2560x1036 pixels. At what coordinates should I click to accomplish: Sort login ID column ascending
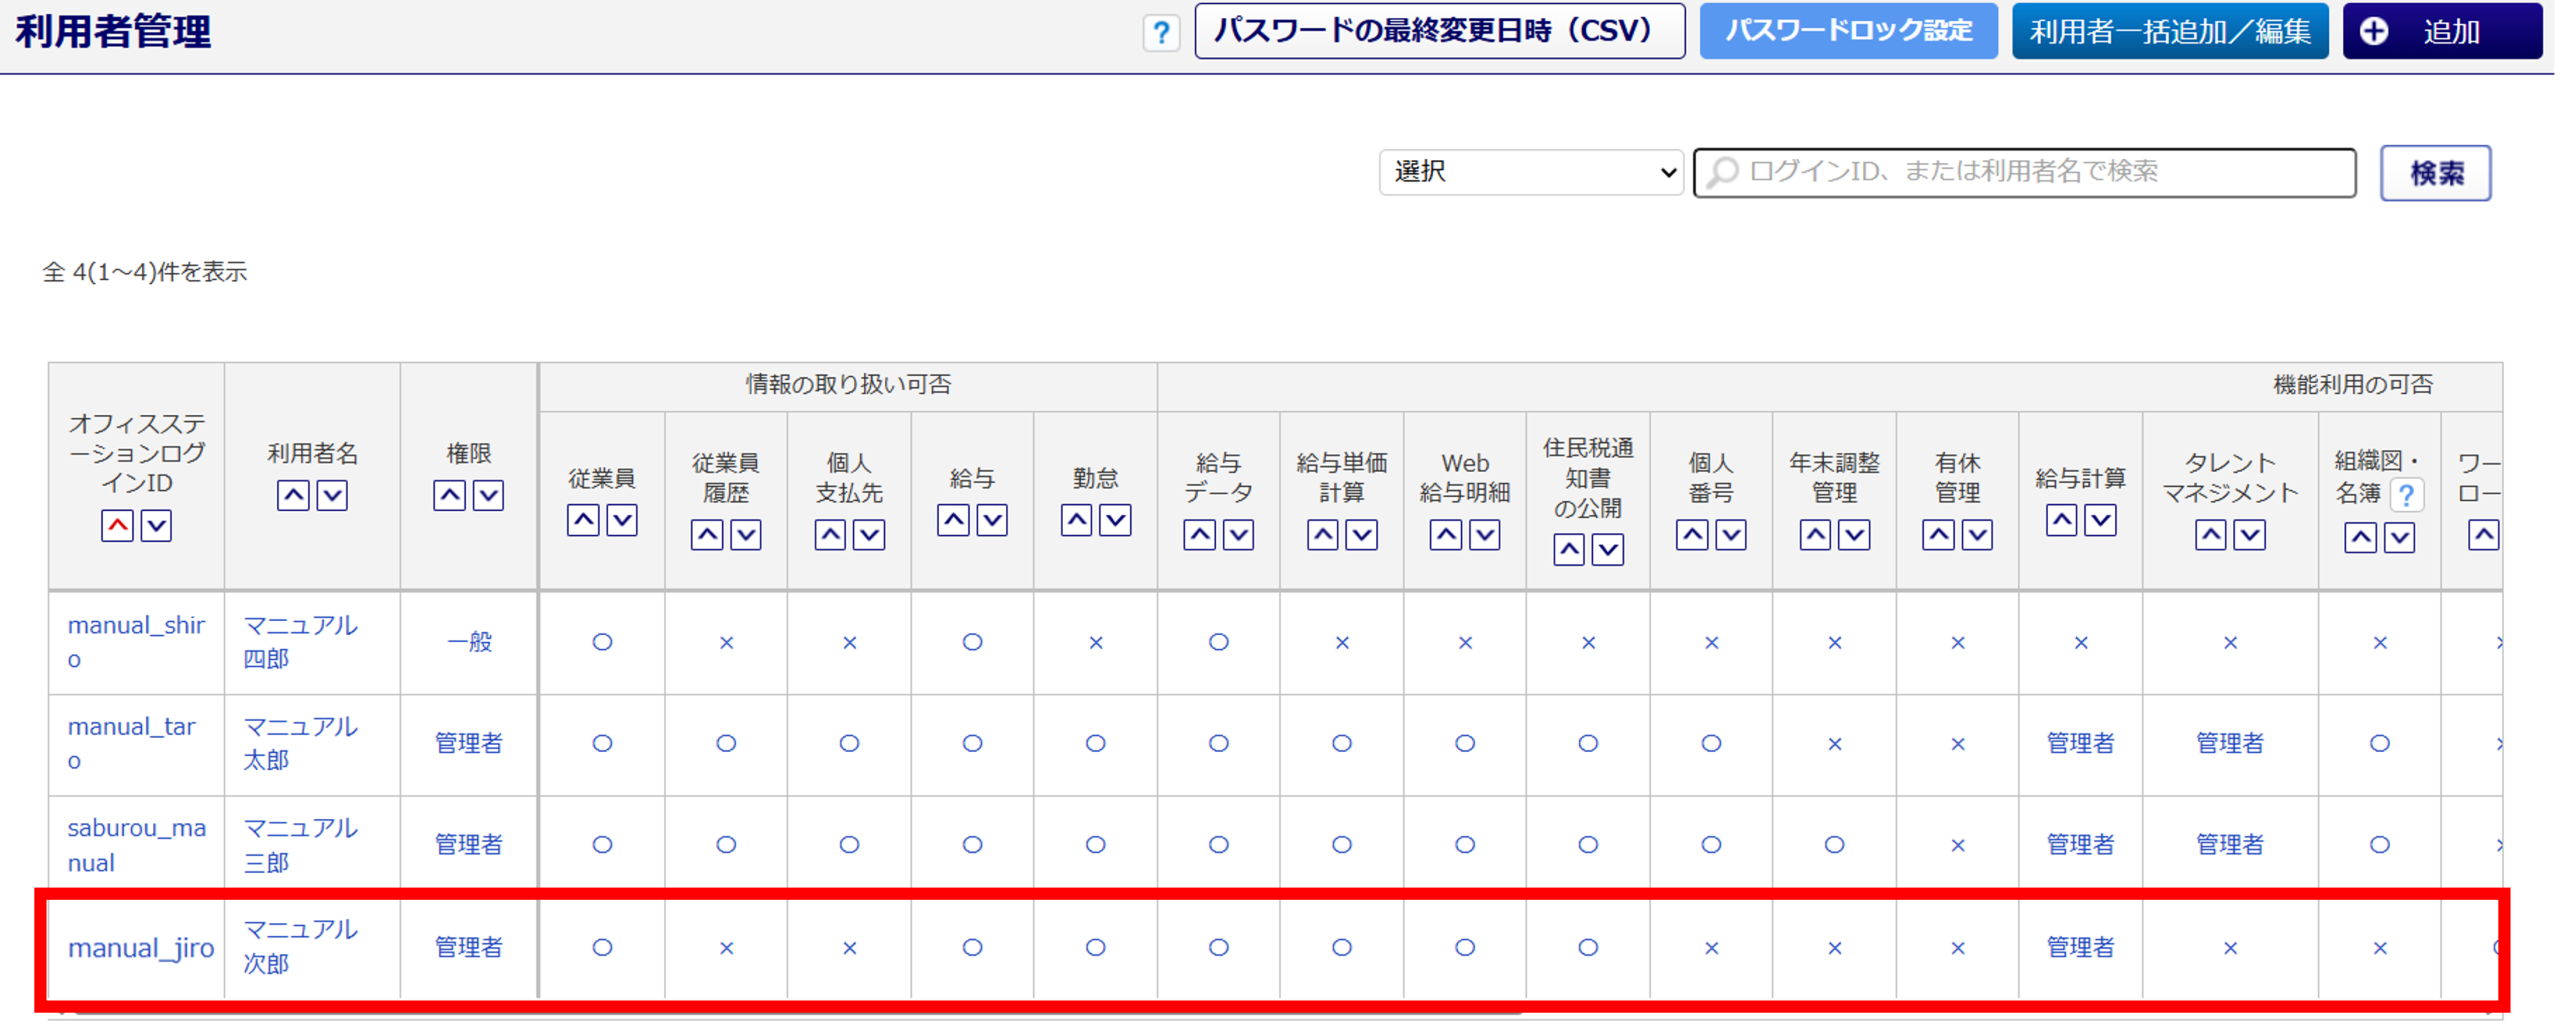(117, 526)
